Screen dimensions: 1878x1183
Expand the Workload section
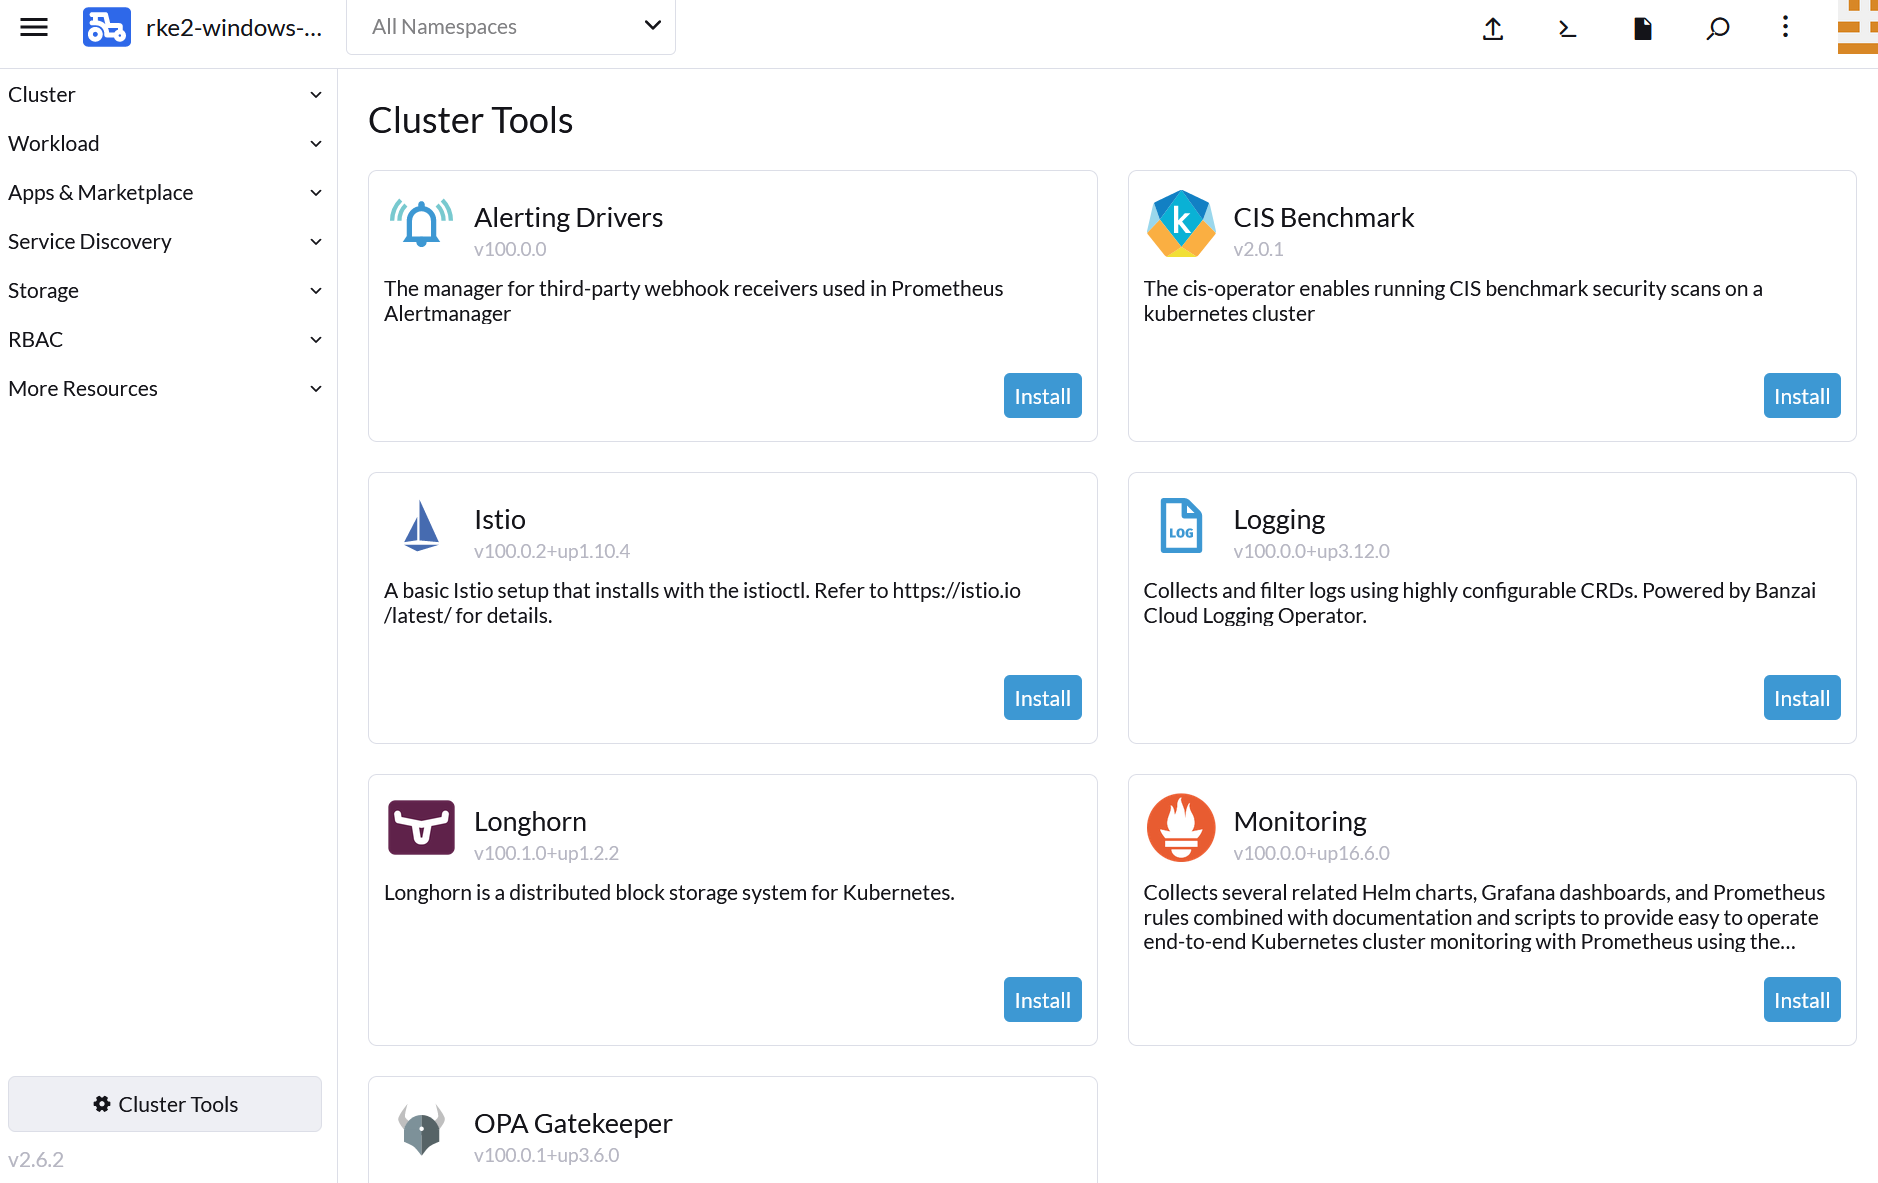[54, 143]
